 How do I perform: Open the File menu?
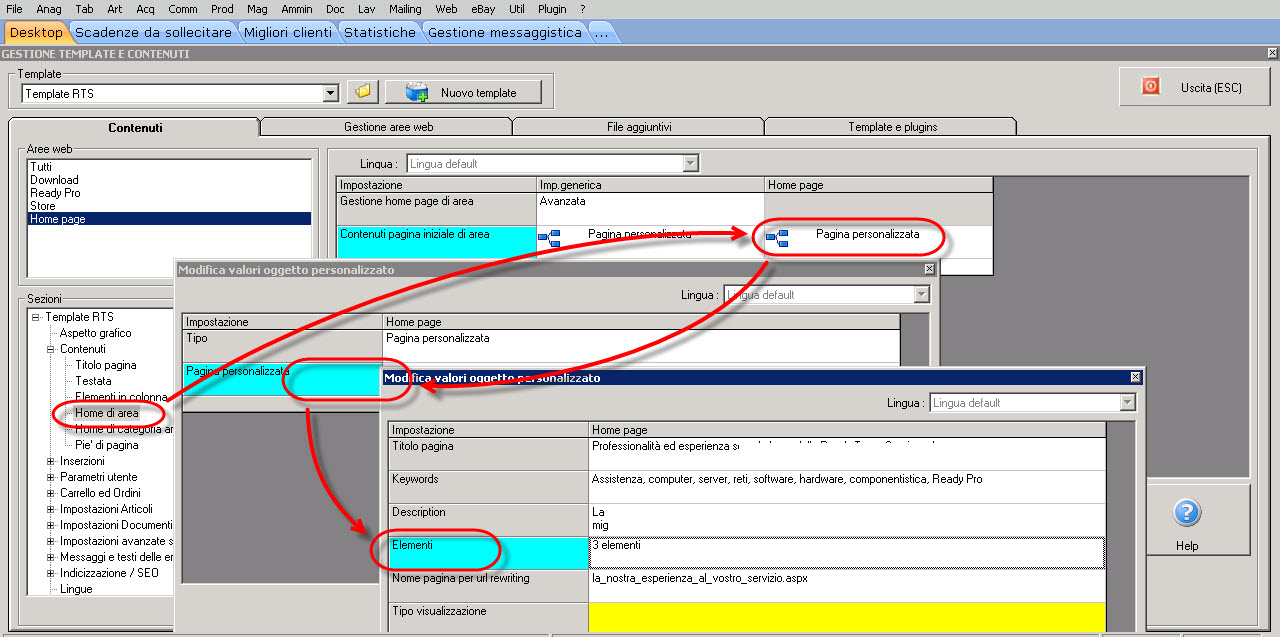pos(14,9)
